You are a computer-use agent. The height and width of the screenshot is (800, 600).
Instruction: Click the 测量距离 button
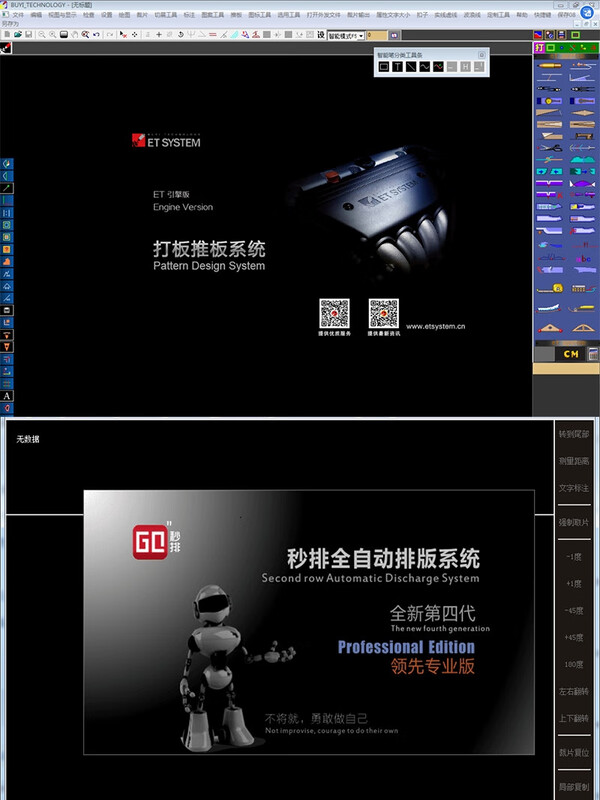[573, 461]
